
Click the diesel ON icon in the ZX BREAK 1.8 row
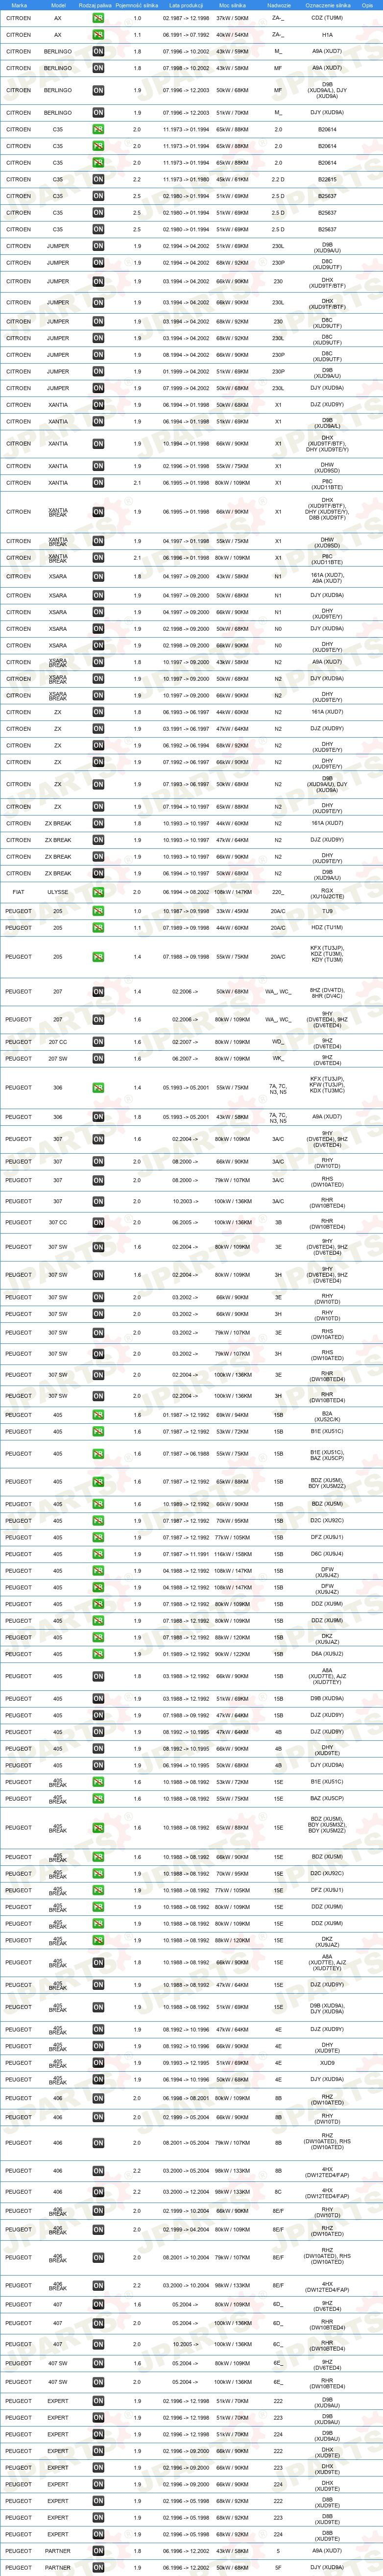[98, 824]
